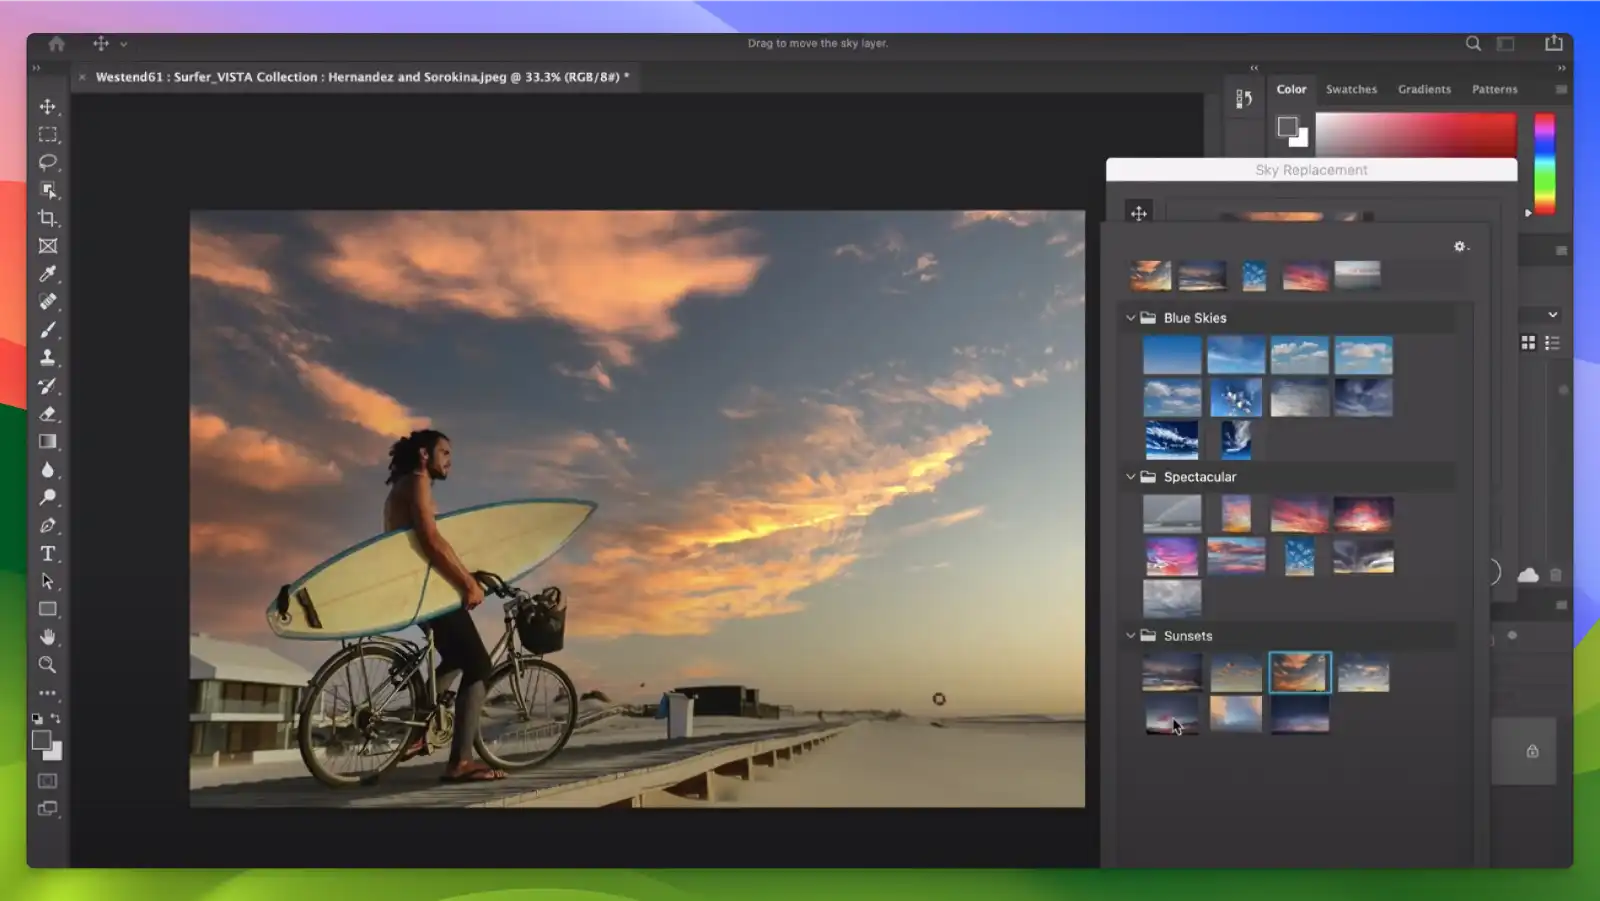Collapse the Sunsets group

pyautogui.click(x=1130, y=635)
